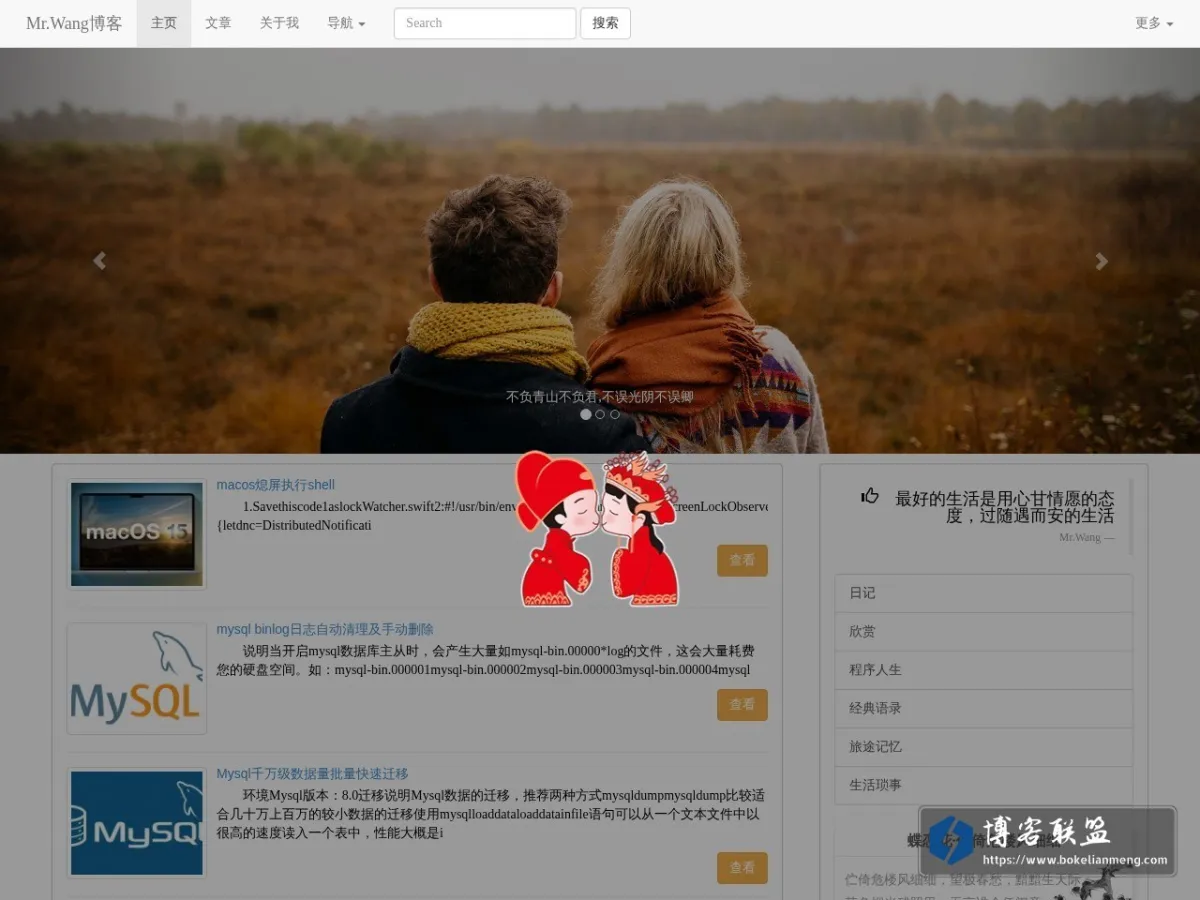1200x900 pixels.
Task: Click 查看 for the macos shell article
Action: 742,561
